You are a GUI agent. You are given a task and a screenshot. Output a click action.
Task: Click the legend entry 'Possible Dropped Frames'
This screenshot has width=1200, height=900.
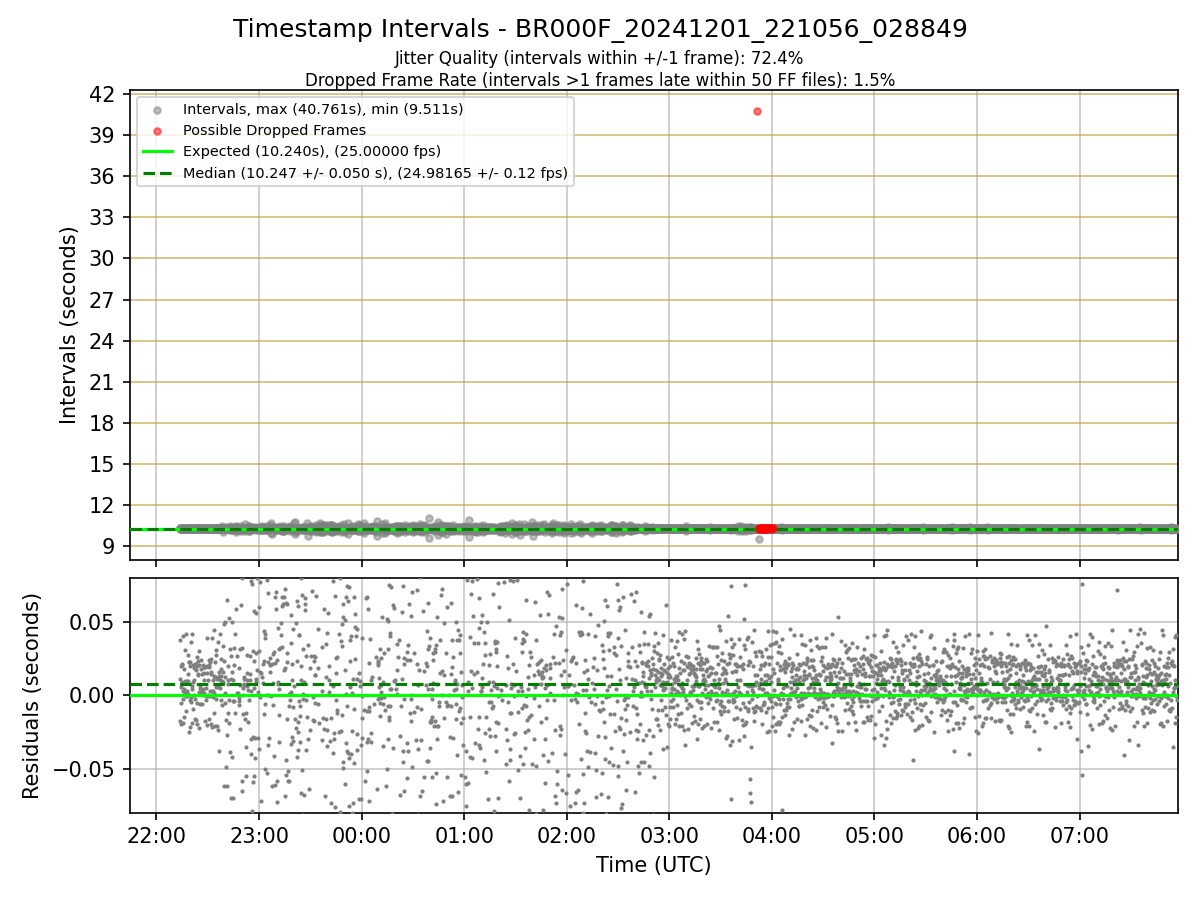274,130
